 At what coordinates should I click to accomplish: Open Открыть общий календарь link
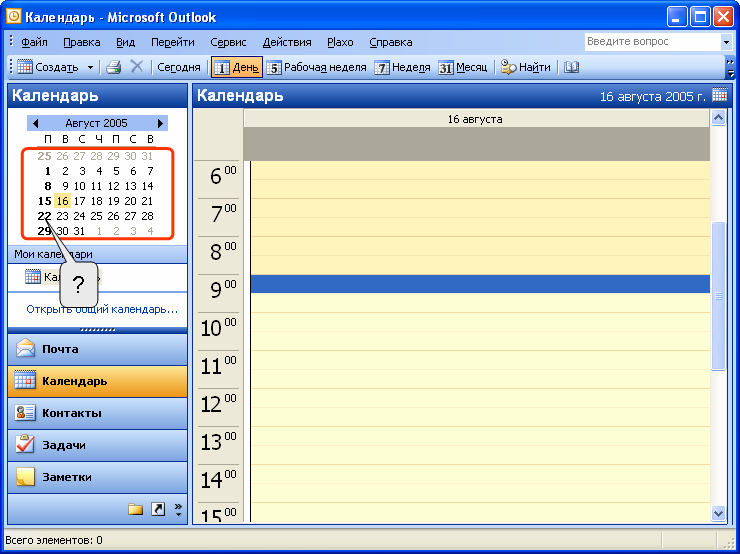(x=102, y=309)
